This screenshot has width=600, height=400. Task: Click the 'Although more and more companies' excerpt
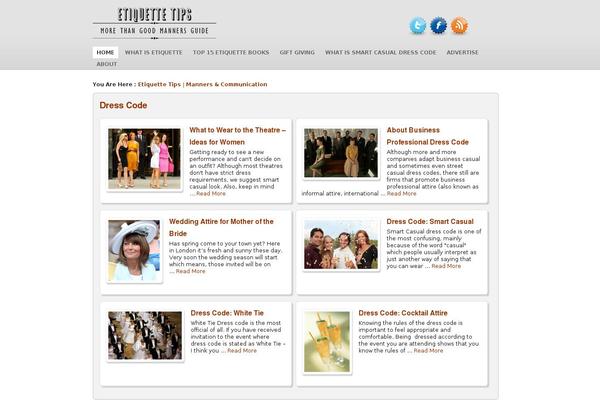(x=433, y=169)
